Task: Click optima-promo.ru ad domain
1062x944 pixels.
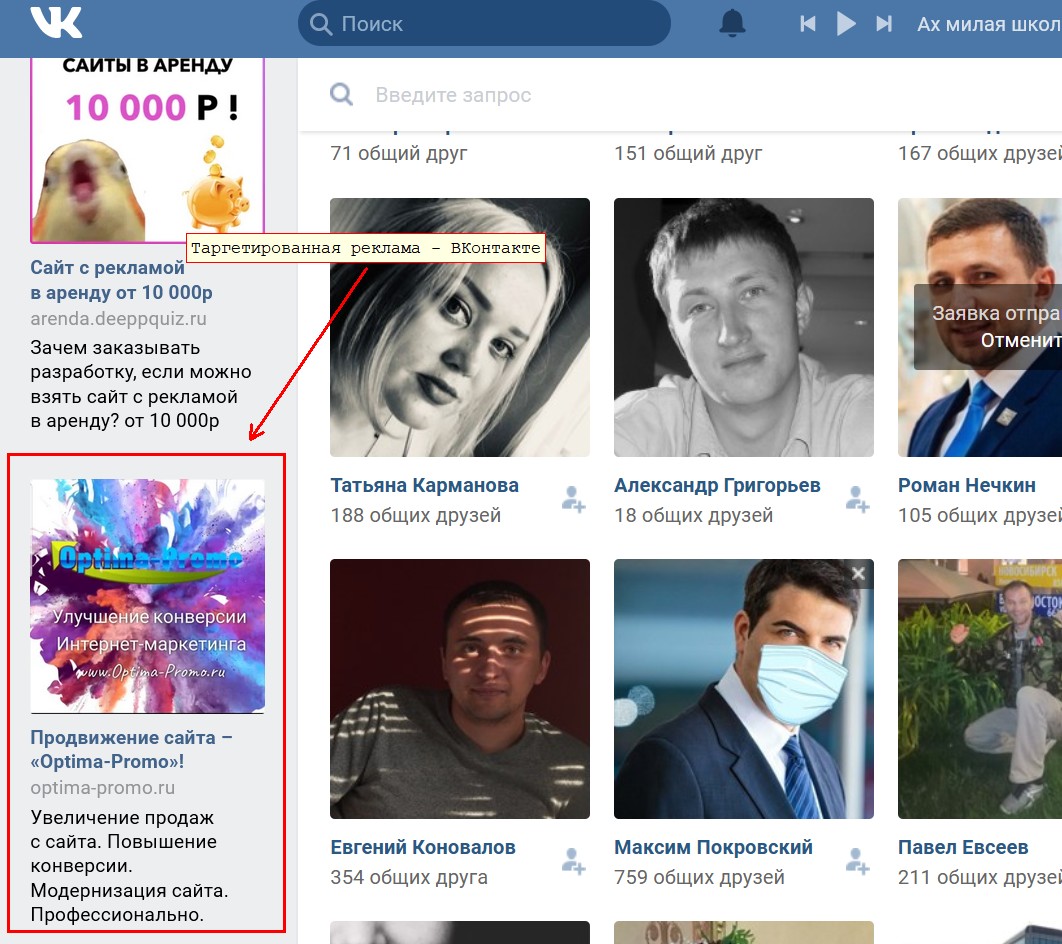Action: tap(102, 788)
